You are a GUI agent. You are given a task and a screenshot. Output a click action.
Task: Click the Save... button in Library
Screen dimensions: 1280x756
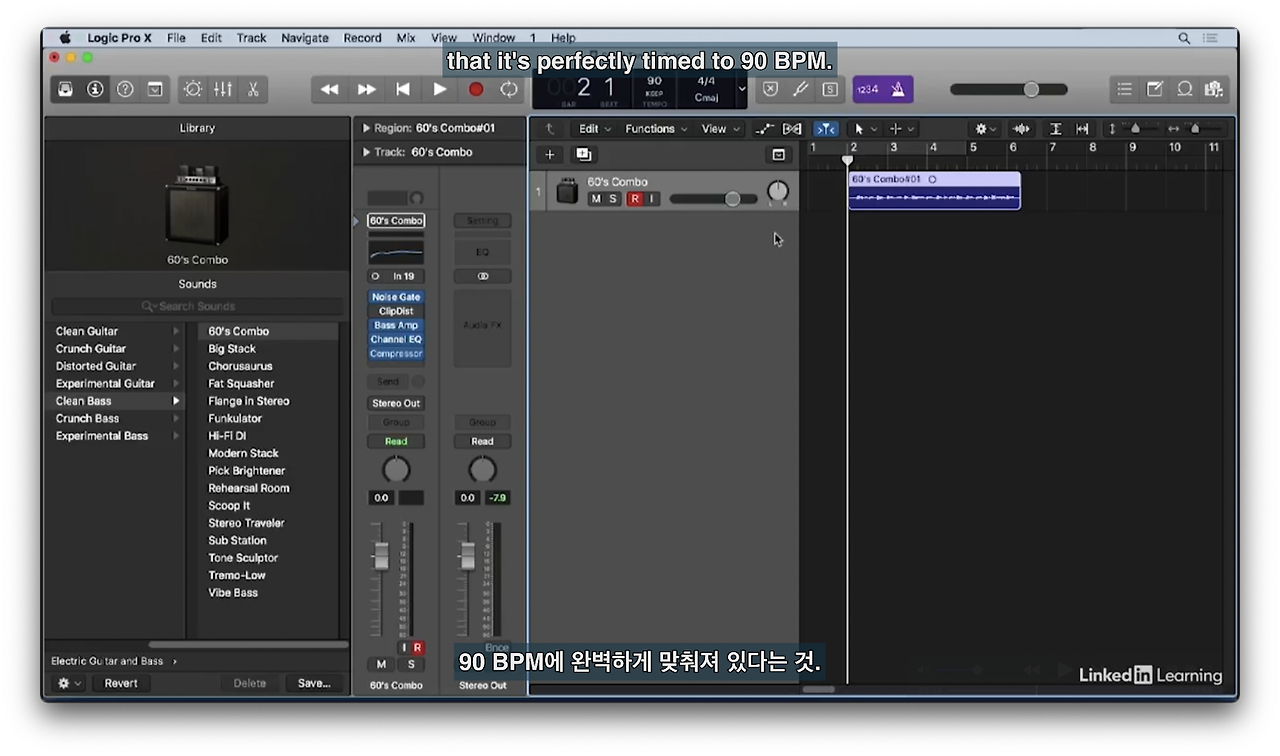tap(314, 683)
